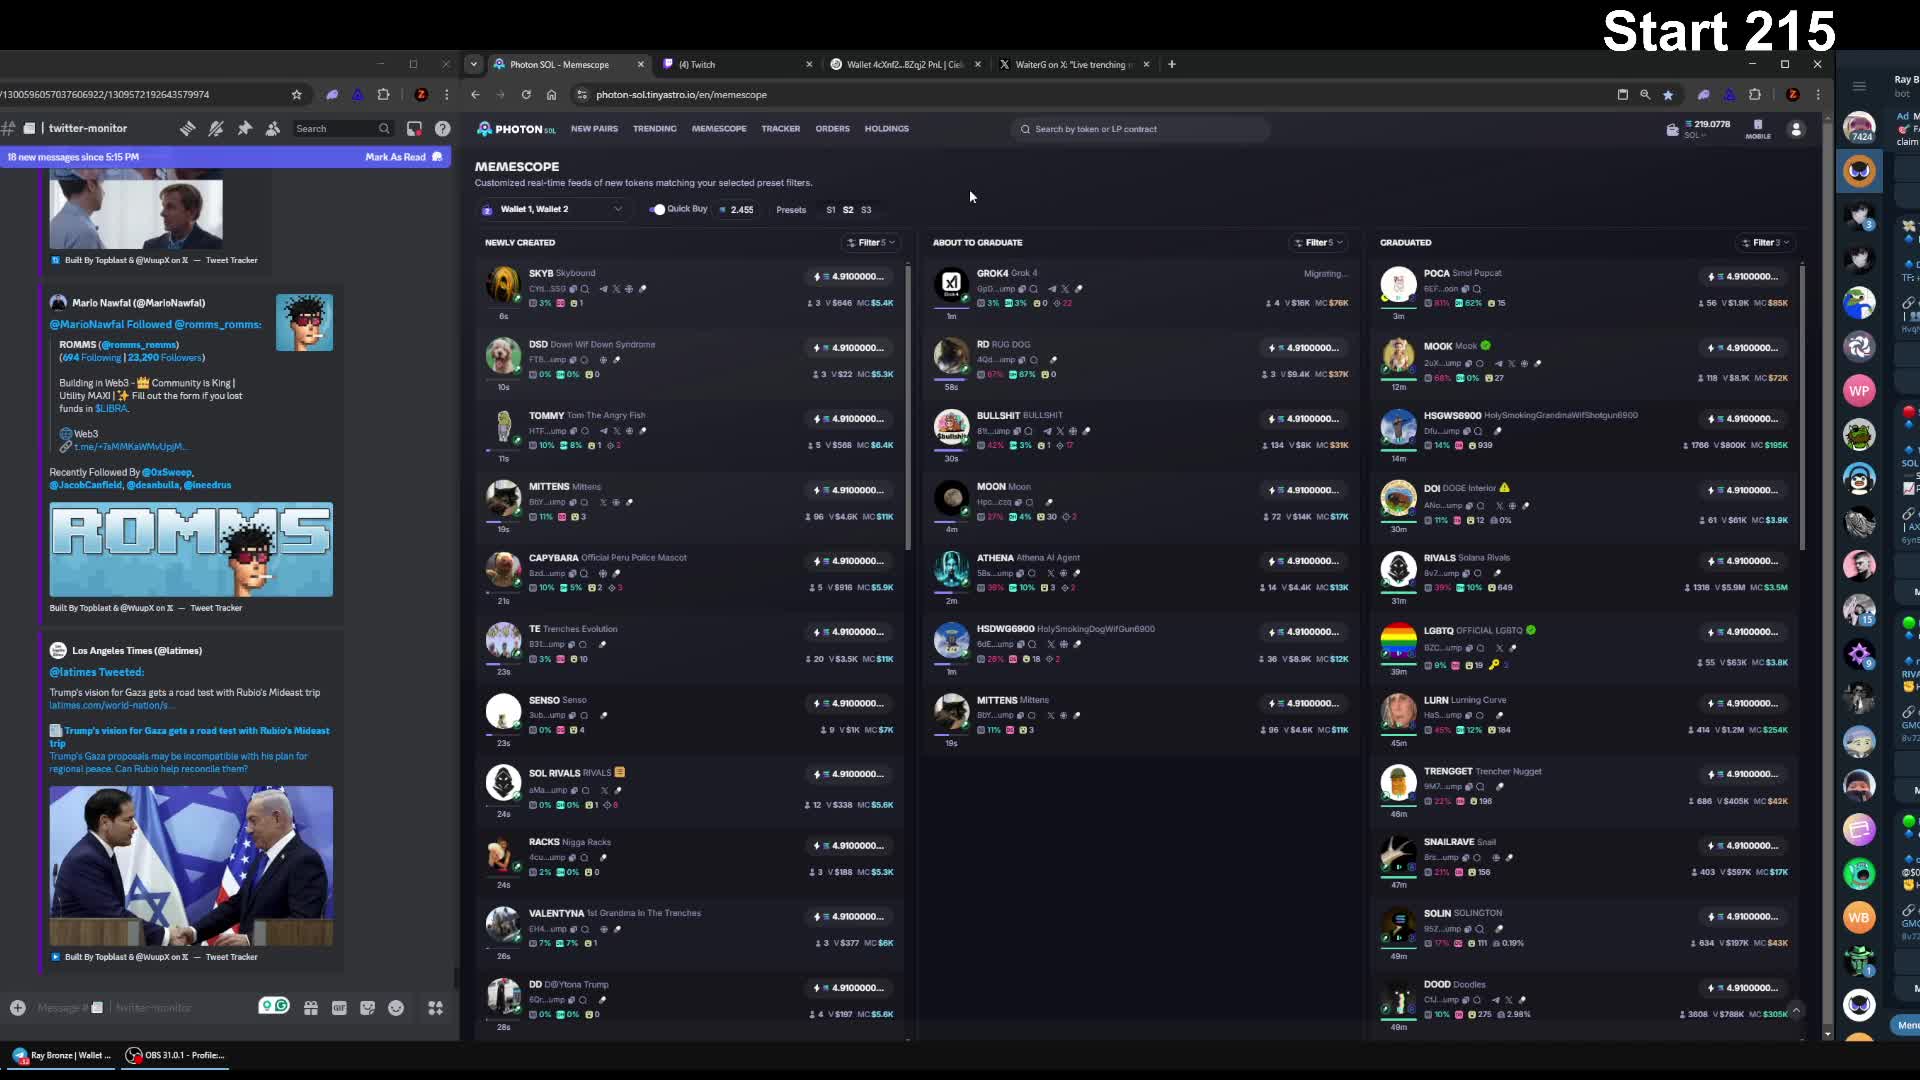Open MITTENS website globe icon in Newly Created

616,502
